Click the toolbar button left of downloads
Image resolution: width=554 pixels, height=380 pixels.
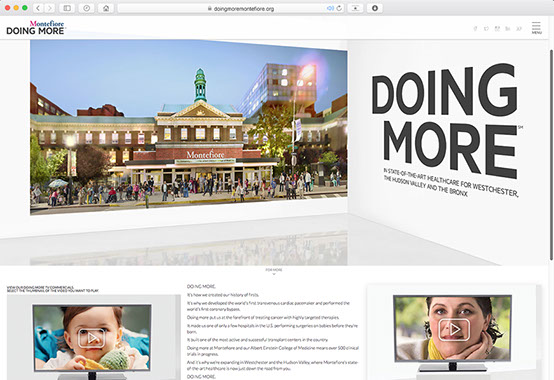[355, 8]
